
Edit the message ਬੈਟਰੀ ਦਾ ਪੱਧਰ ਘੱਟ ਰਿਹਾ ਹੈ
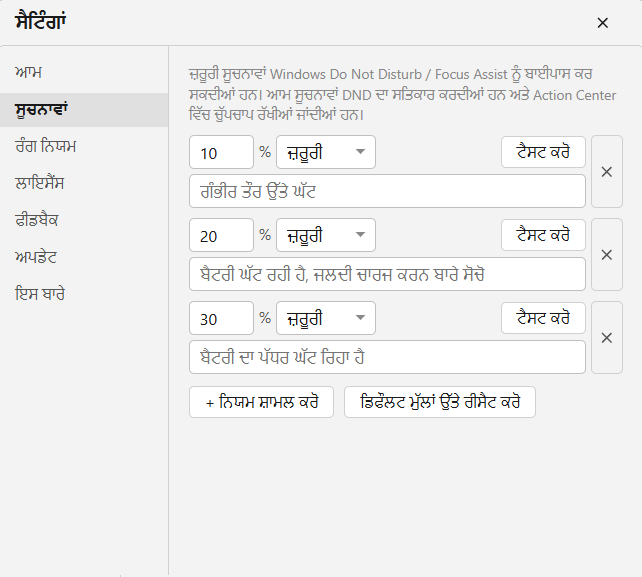[x=387, y=357]
